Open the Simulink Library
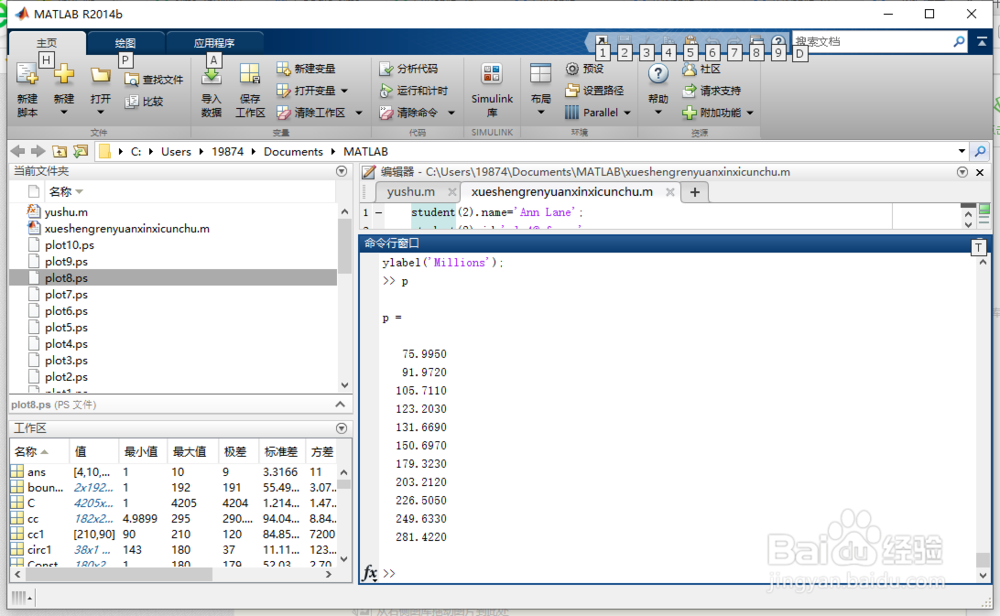Screen dimensions: 1000x616 tap(492, 91)
